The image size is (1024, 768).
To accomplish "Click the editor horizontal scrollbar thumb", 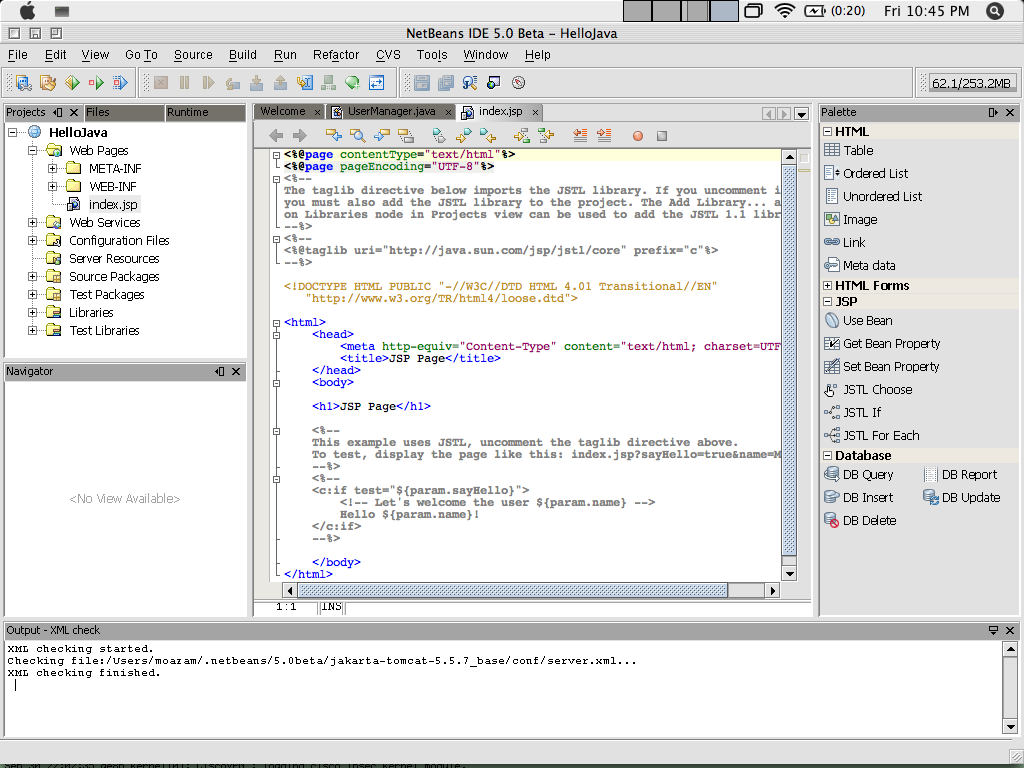I will pyautogui.click(x=513, y=590).
